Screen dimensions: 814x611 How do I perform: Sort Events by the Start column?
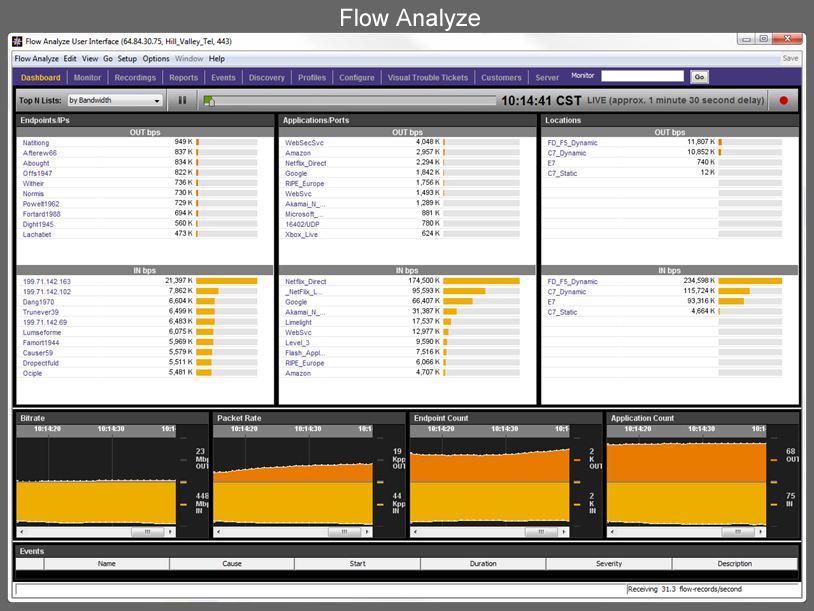pyautogui.click(x=357, y=564)
